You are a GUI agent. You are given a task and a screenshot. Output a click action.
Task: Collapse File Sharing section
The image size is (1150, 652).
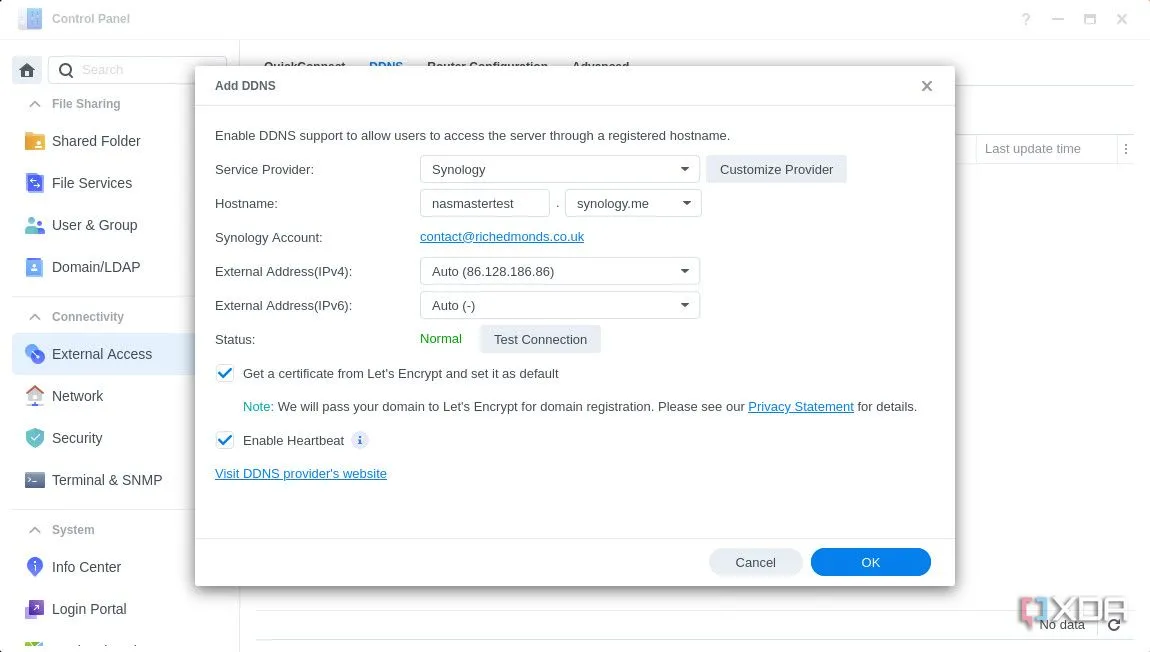(x=34, y=104)
